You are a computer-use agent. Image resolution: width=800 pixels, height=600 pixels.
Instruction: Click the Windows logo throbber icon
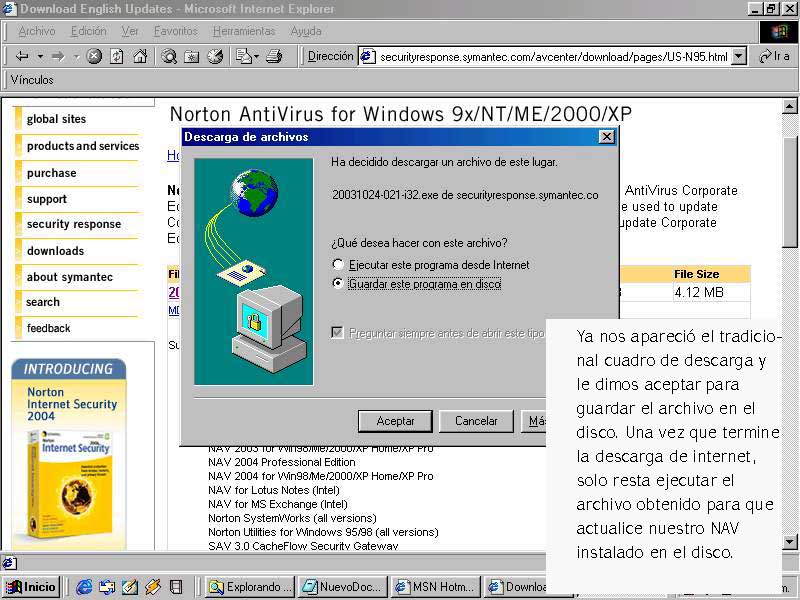[779, 32]
